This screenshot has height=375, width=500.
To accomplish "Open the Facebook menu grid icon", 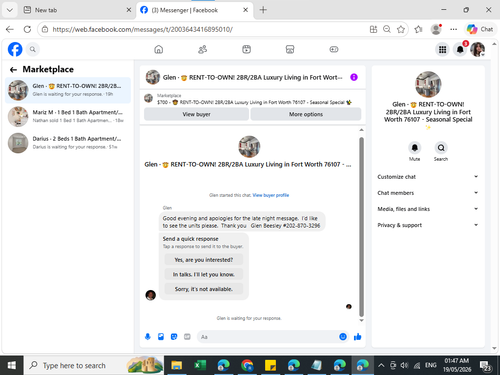I will (x=442, y=50).
